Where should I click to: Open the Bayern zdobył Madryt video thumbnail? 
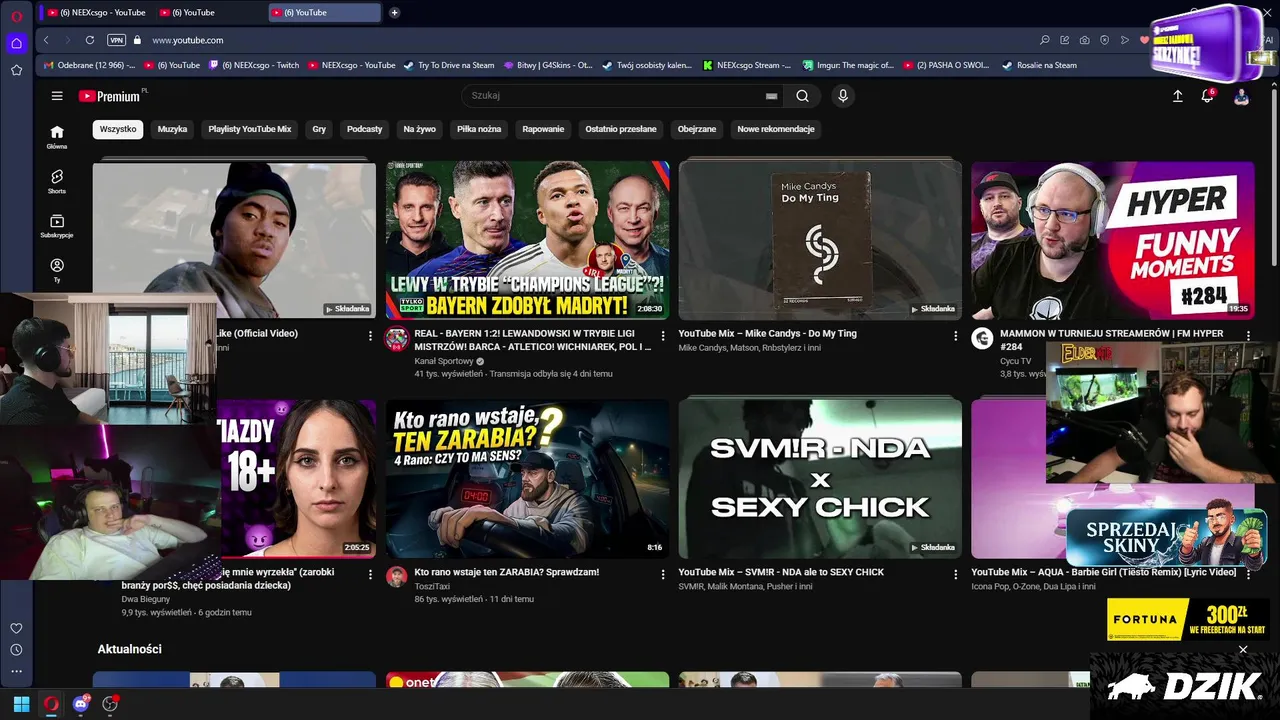click(527, 240)
